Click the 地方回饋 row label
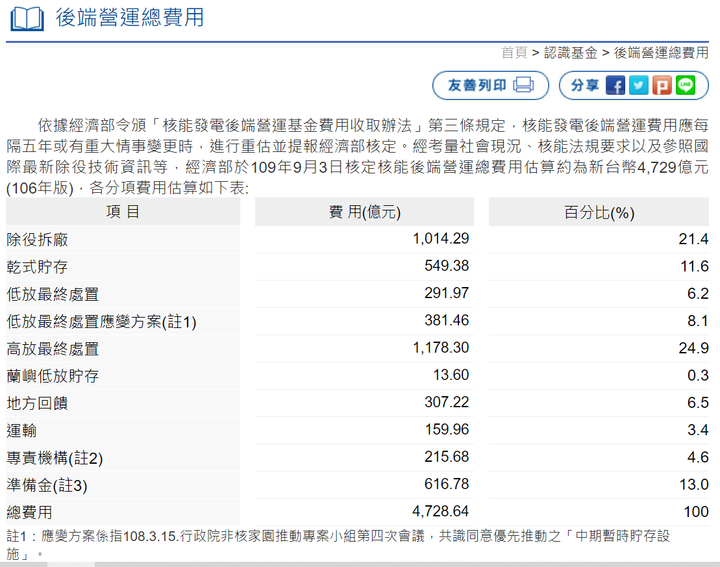 [x=37, y=404]
